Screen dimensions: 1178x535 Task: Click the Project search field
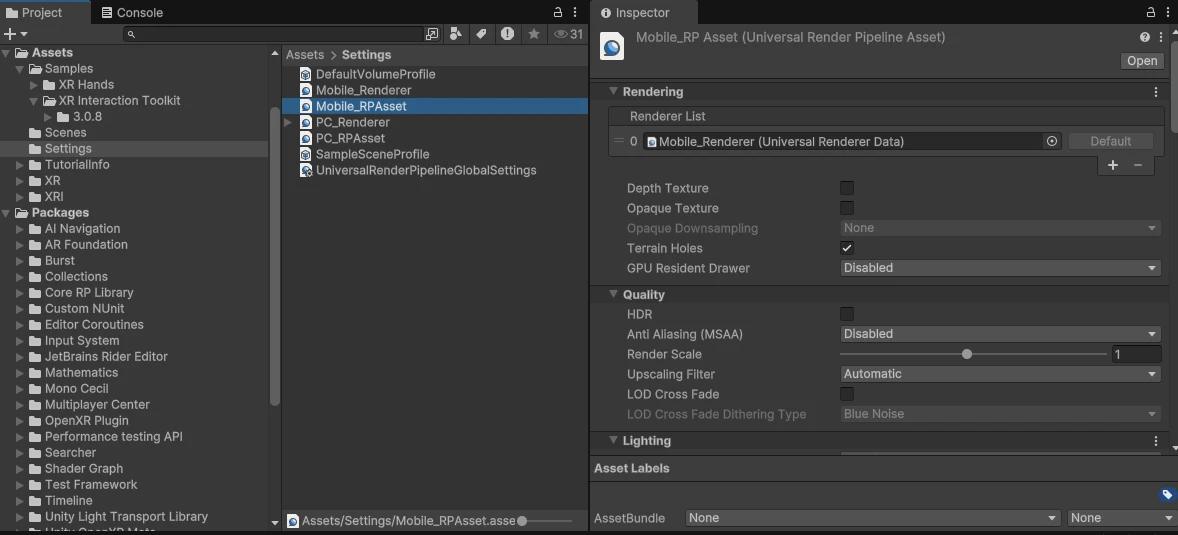(273, 34)
